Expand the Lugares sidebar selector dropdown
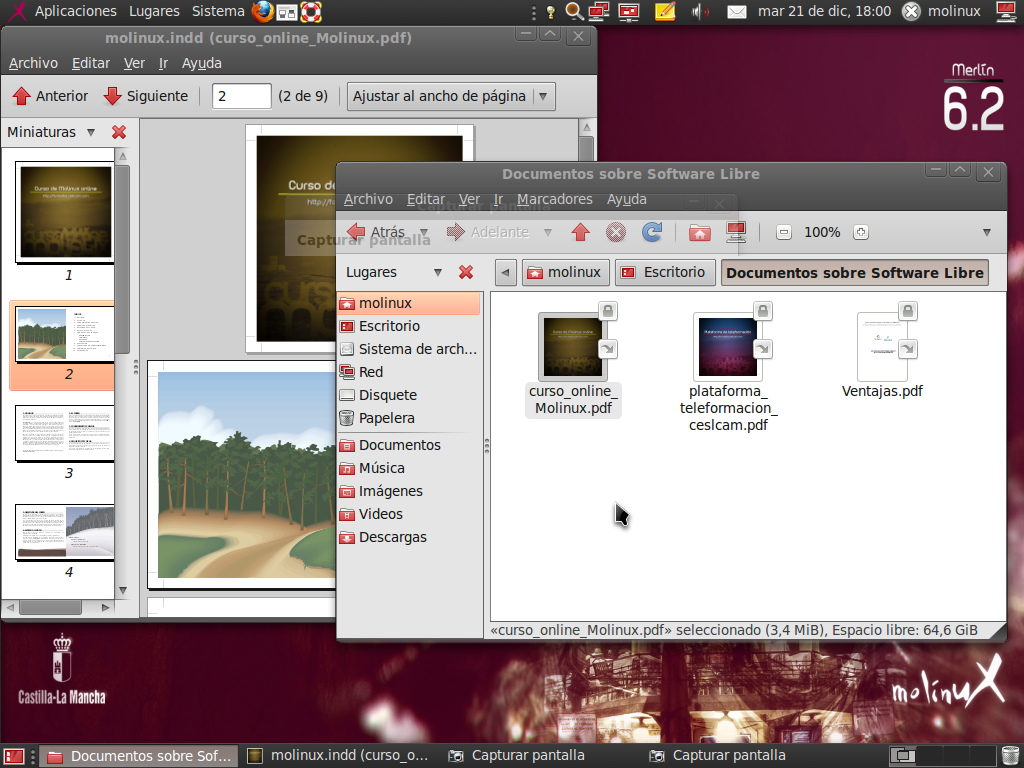1024x768 pixels. tap(438, 272)
